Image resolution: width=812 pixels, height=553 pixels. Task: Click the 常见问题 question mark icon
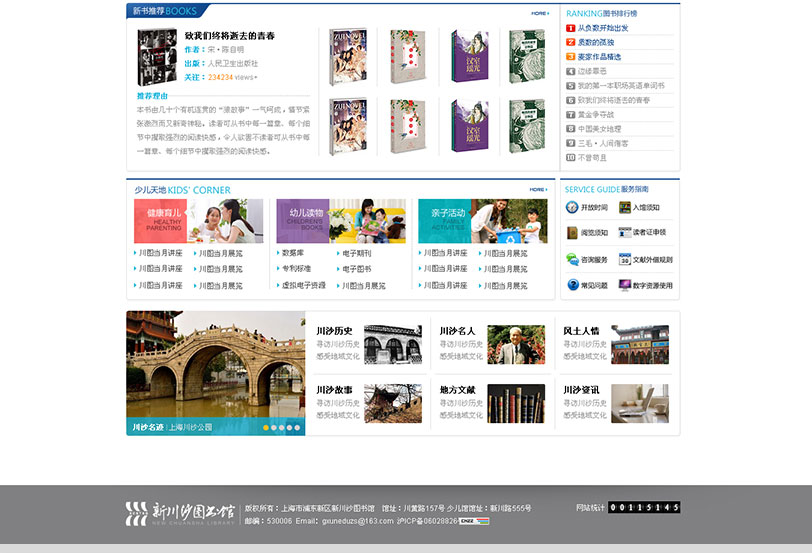pos(573,285)
